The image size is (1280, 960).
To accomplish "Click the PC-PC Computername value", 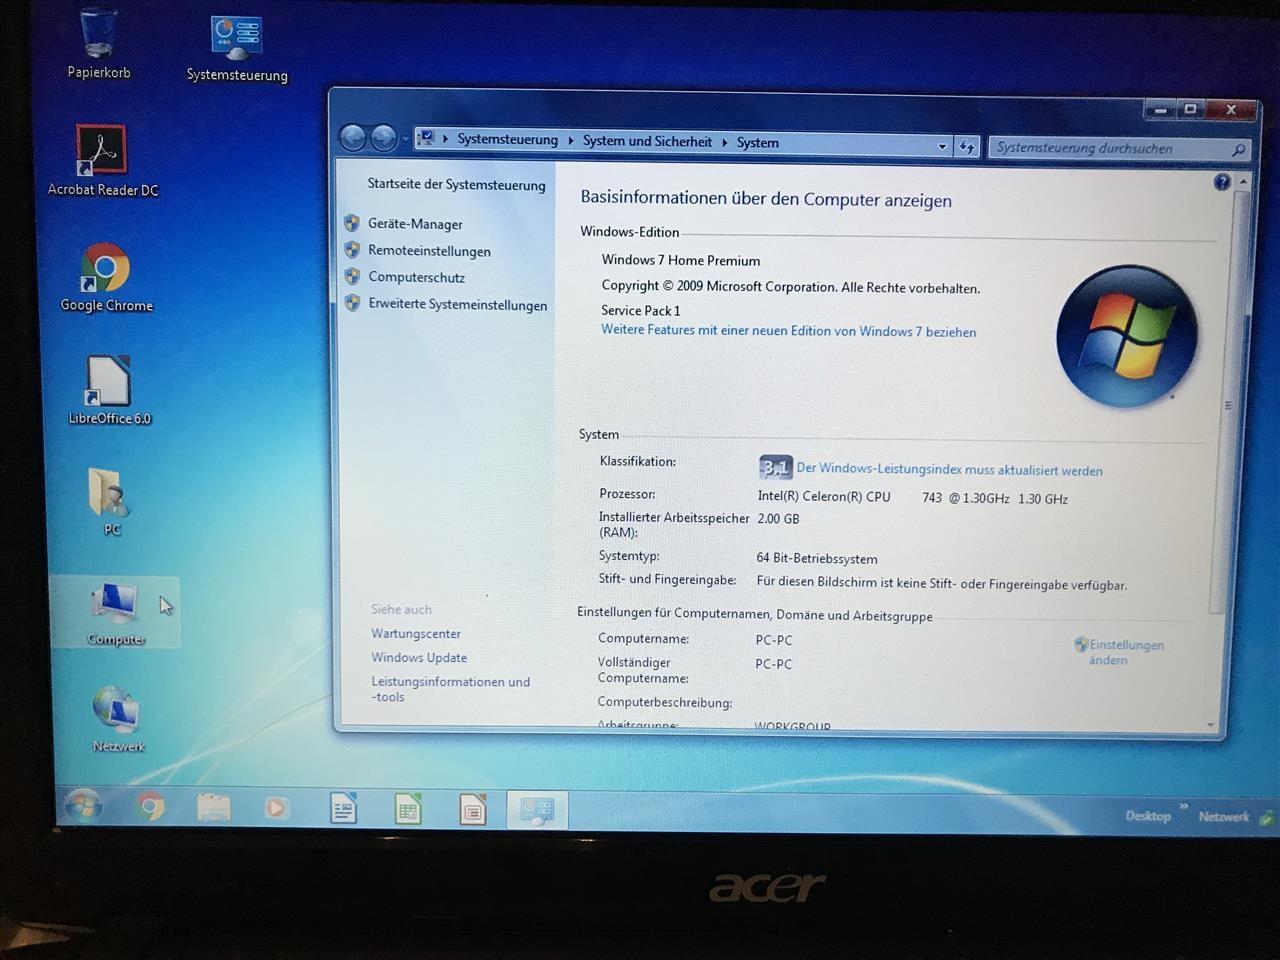I will 773,640.
